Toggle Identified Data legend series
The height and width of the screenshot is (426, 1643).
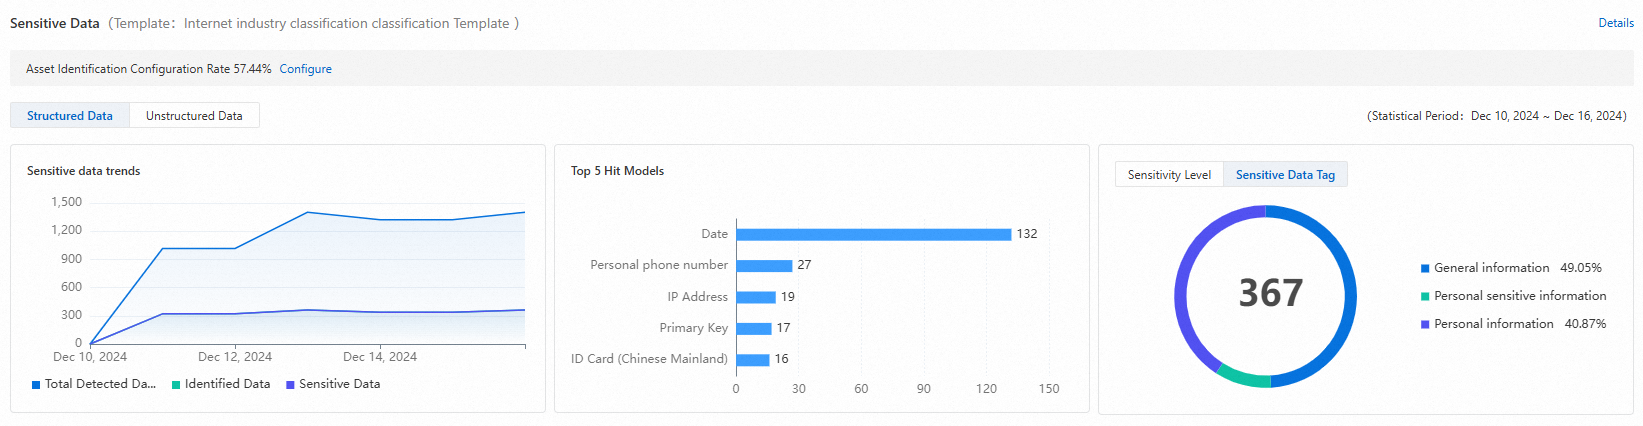pos(221,384)
